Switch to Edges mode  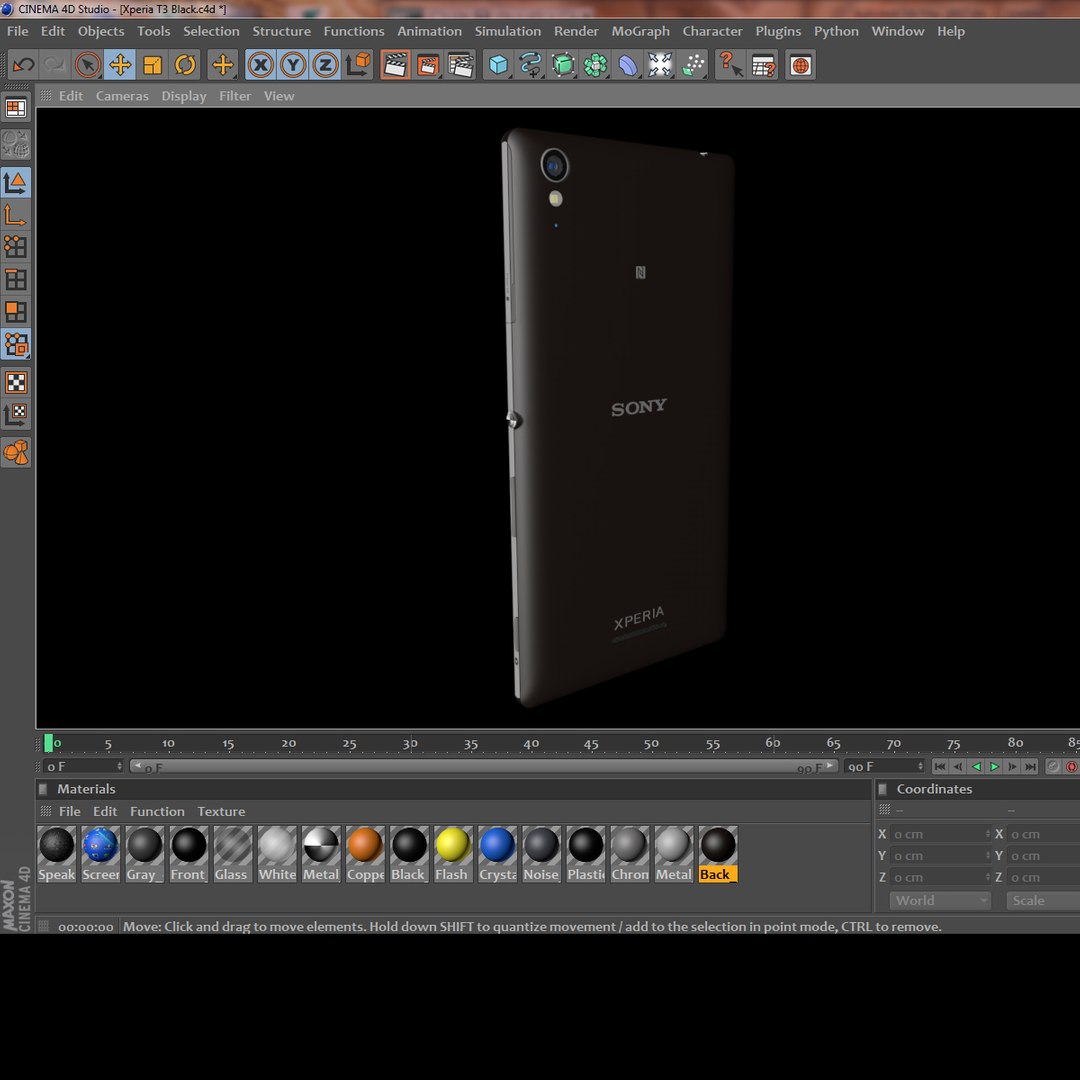[x=16, y=280]
